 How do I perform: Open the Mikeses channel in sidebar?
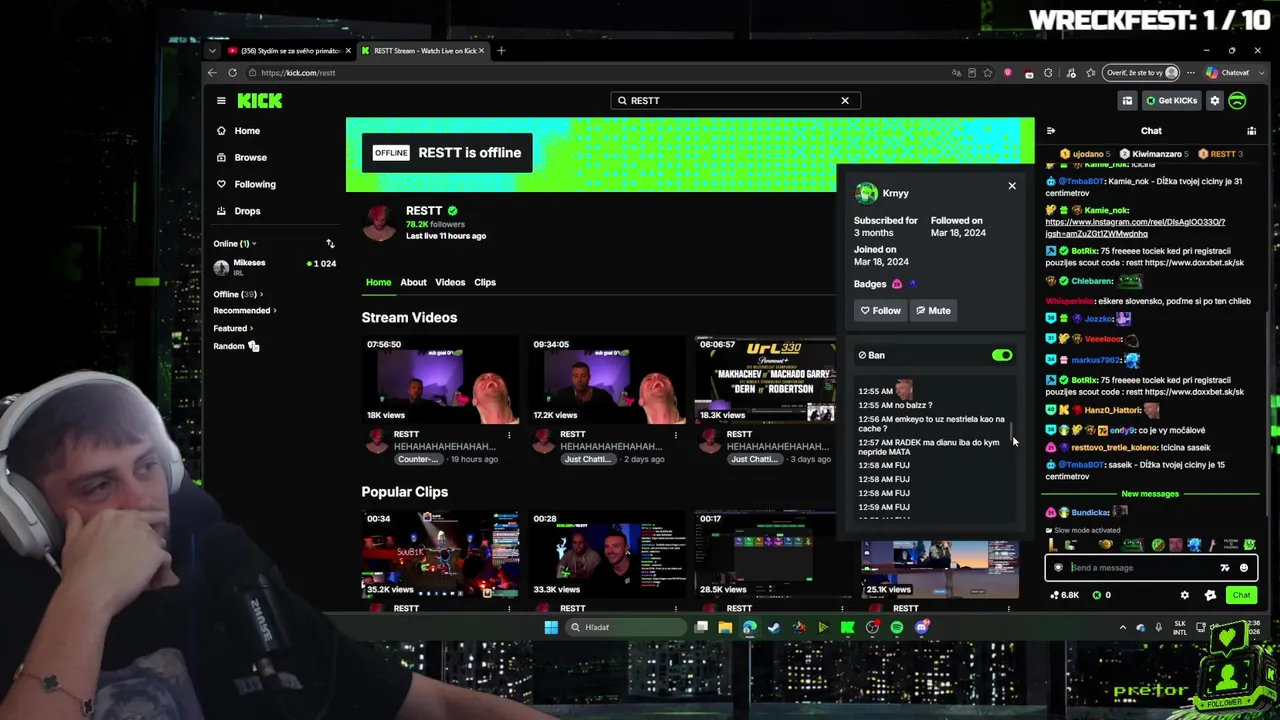(275, 266)
